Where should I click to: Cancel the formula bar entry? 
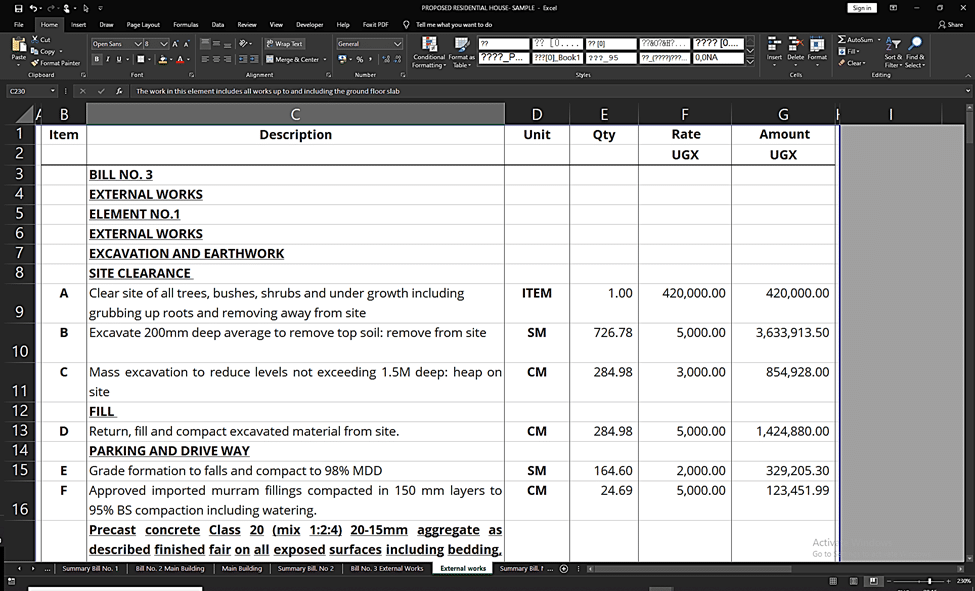[82, 91]
